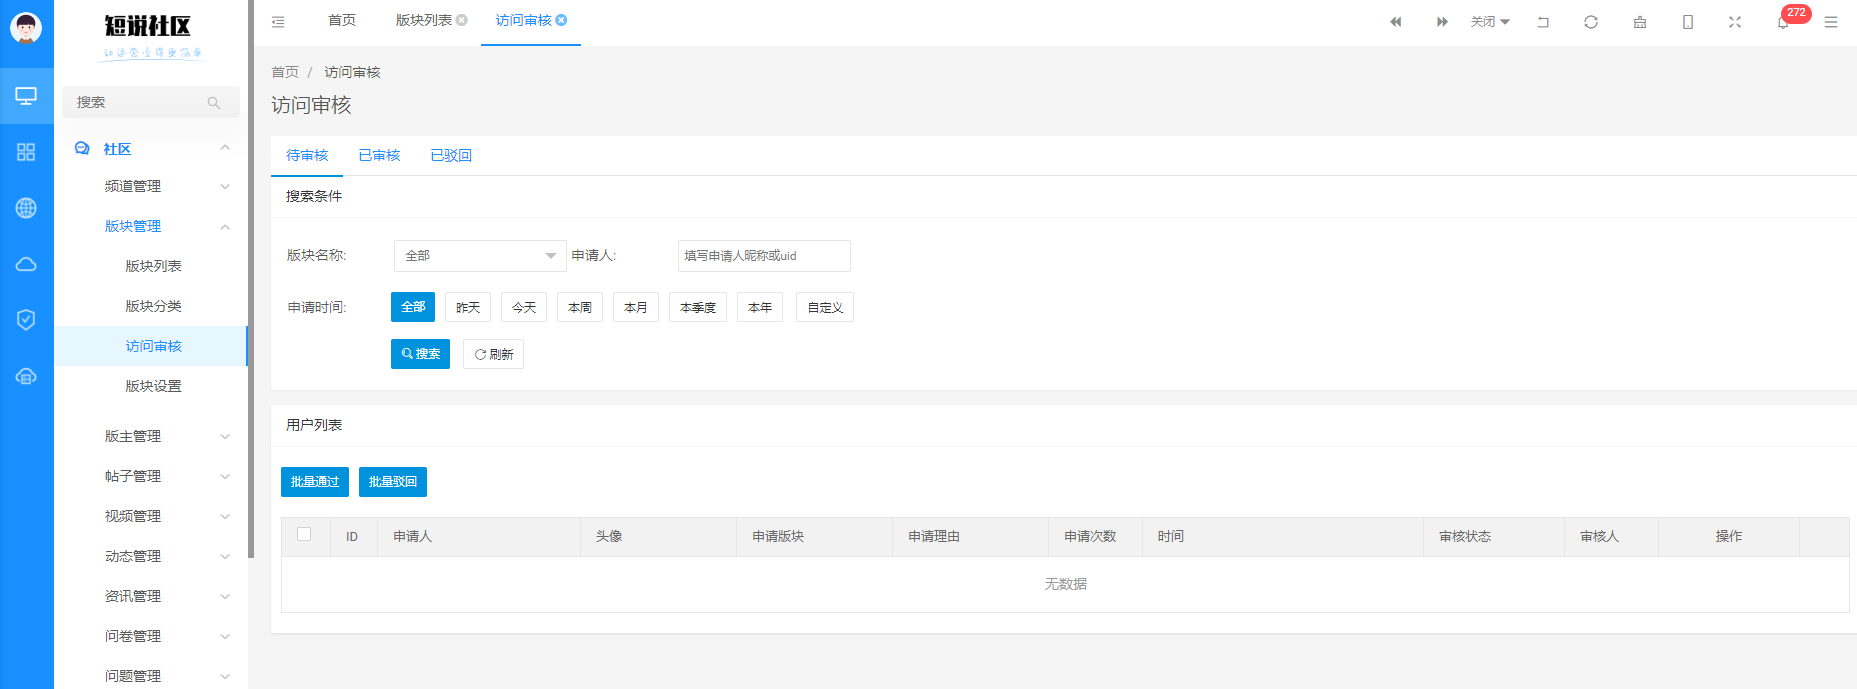Open the cloud server icon at sidebar bottom
This screenshot has height=689, width=1857.
pos(26,376)
